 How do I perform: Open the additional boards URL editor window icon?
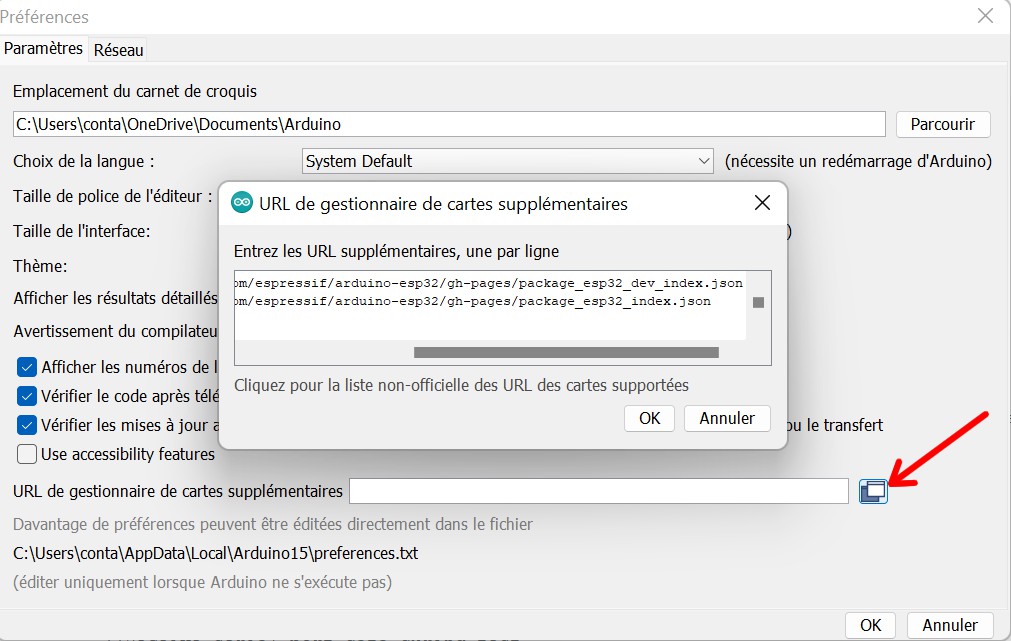tap(873, 491)
